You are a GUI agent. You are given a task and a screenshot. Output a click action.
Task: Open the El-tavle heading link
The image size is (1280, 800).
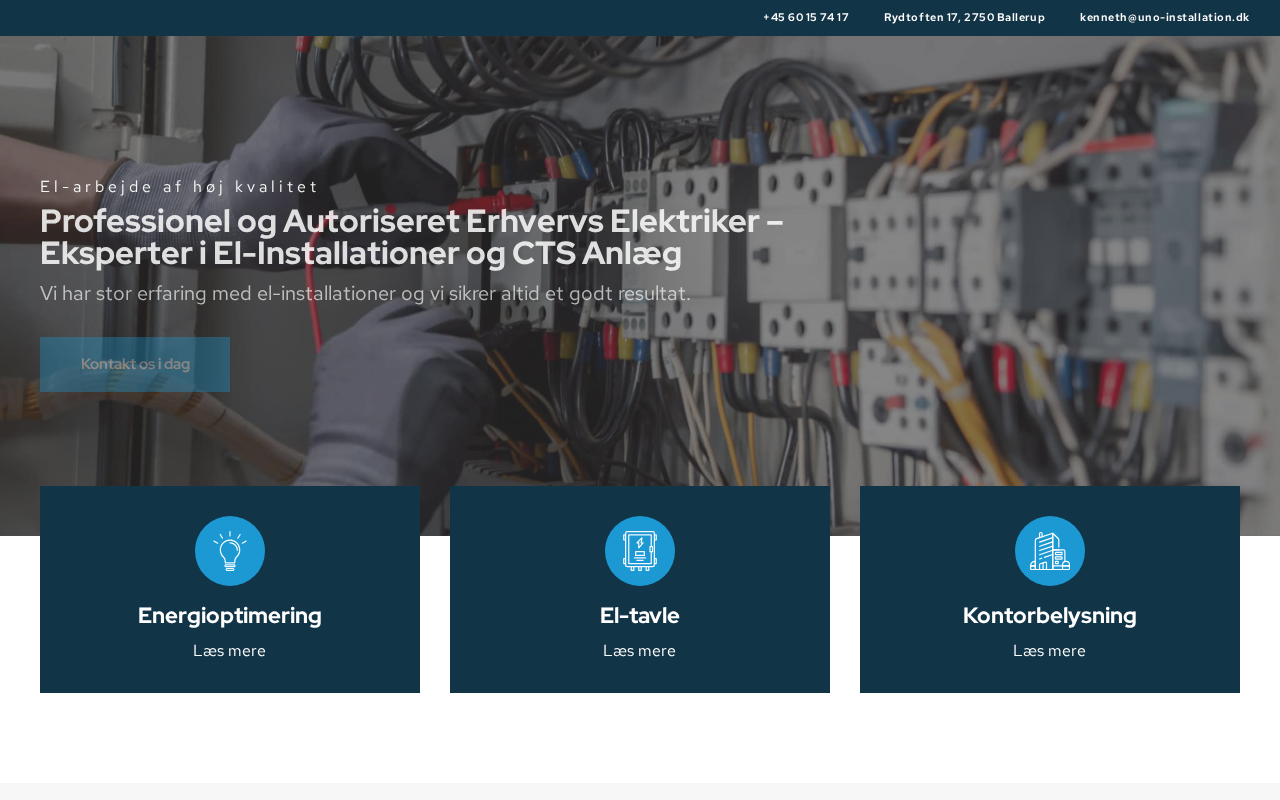tap(640, 615)
